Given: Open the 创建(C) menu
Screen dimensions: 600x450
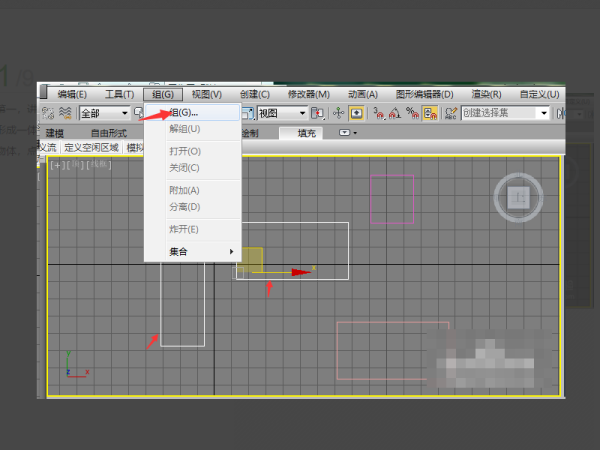Looking at the screenshot, I should click(255, 94).
